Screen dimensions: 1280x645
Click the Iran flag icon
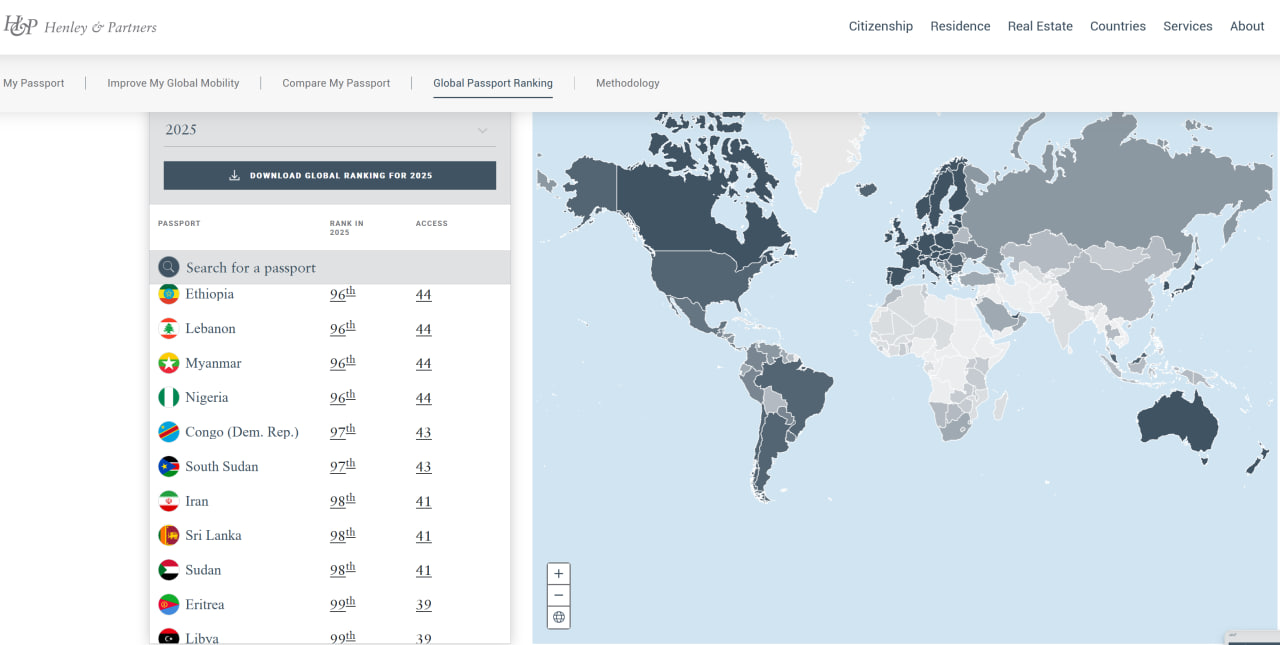pyautogui.click(x=169, y=501)
